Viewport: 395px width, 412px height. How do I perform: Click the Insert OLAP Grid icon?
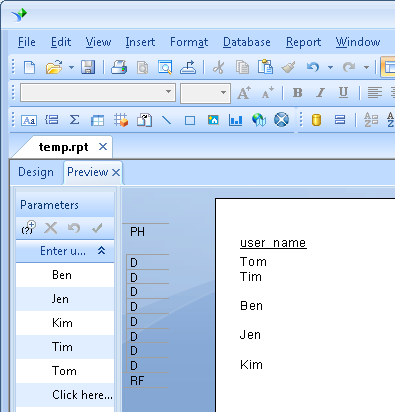pyautogui.click(x=121, y=120)
